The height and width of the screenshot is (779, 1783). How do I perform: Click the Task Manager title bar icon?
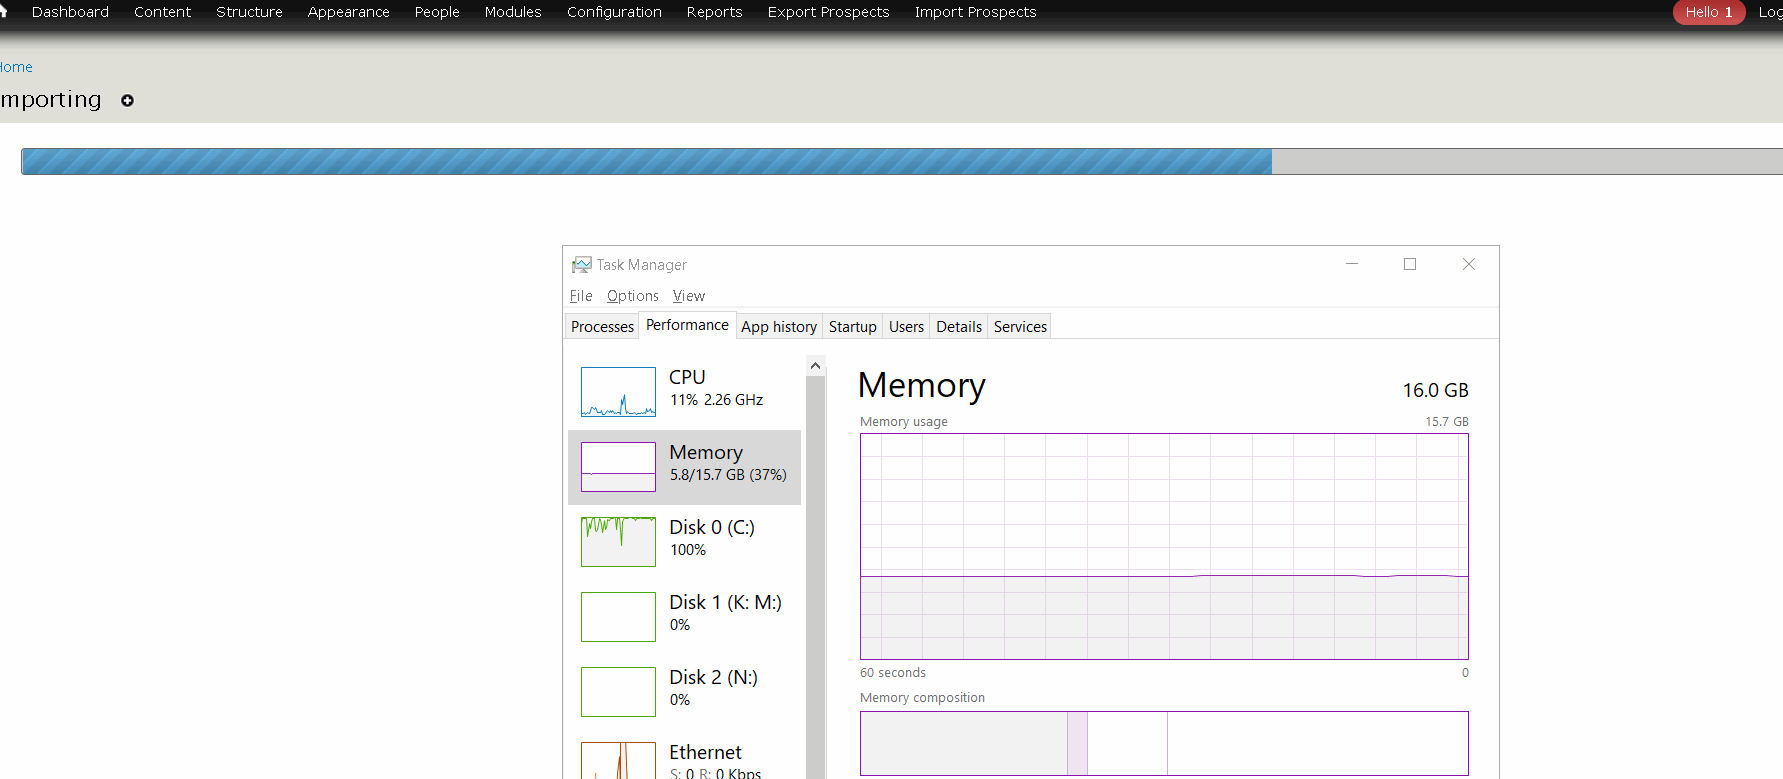point(581,264)
